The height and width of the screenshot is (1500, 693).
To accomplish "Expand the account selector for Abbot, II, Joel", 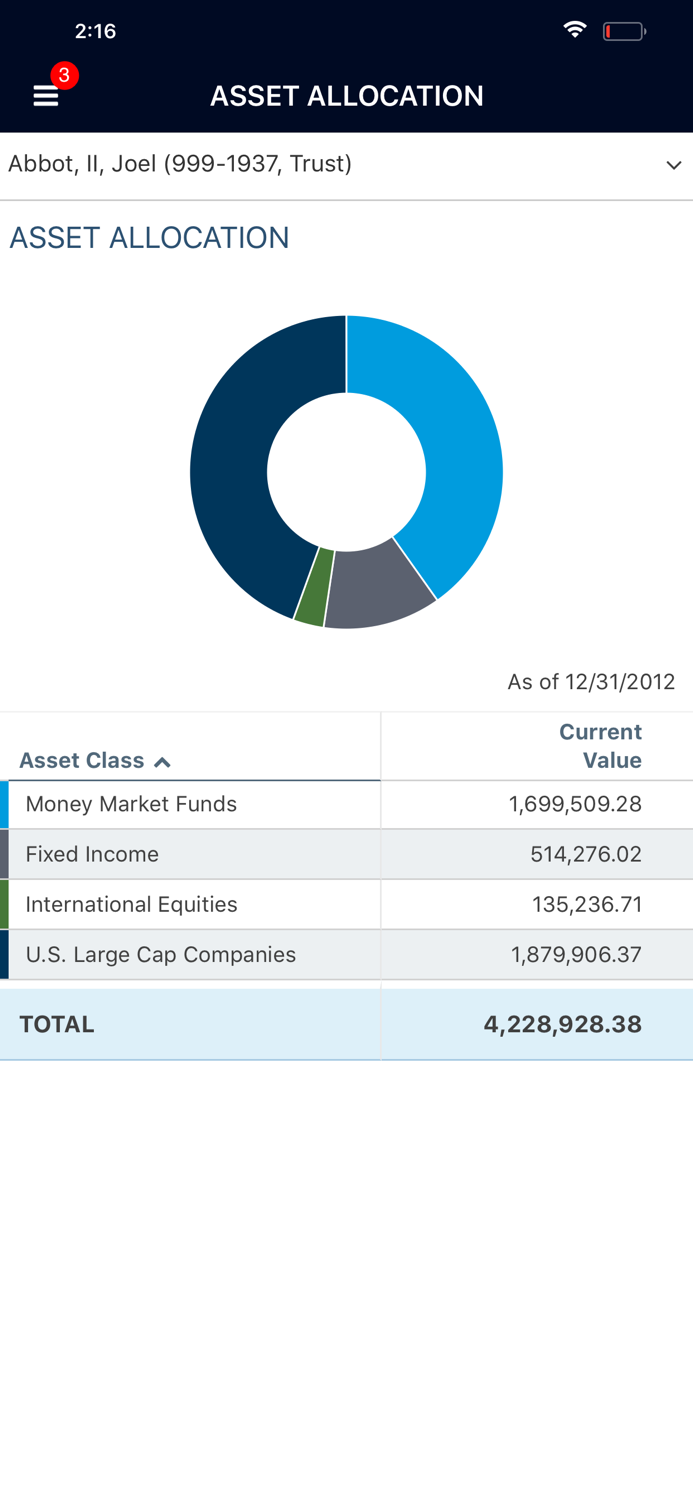I will pyautogui.click(x=180, y=164).
